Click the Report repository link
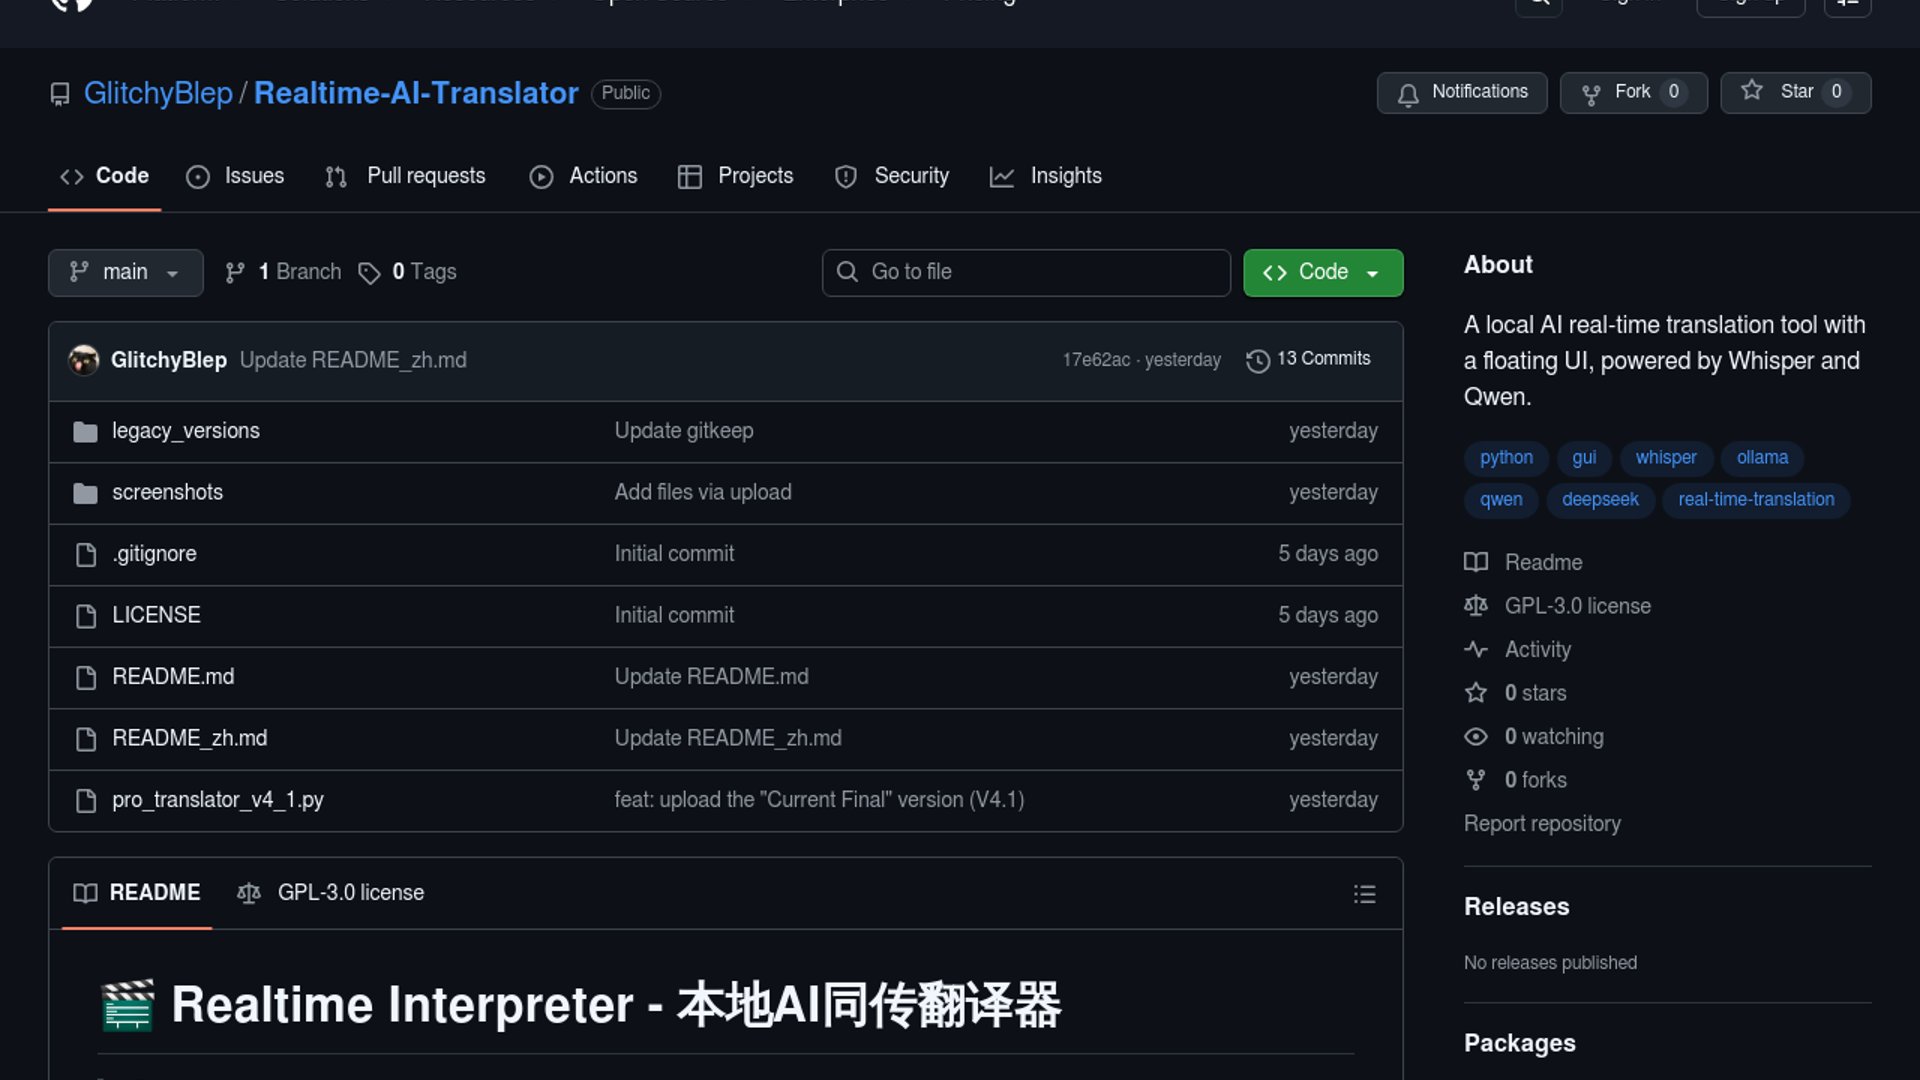This screenshot has width=1920, height=1080. click(1541, 824)
